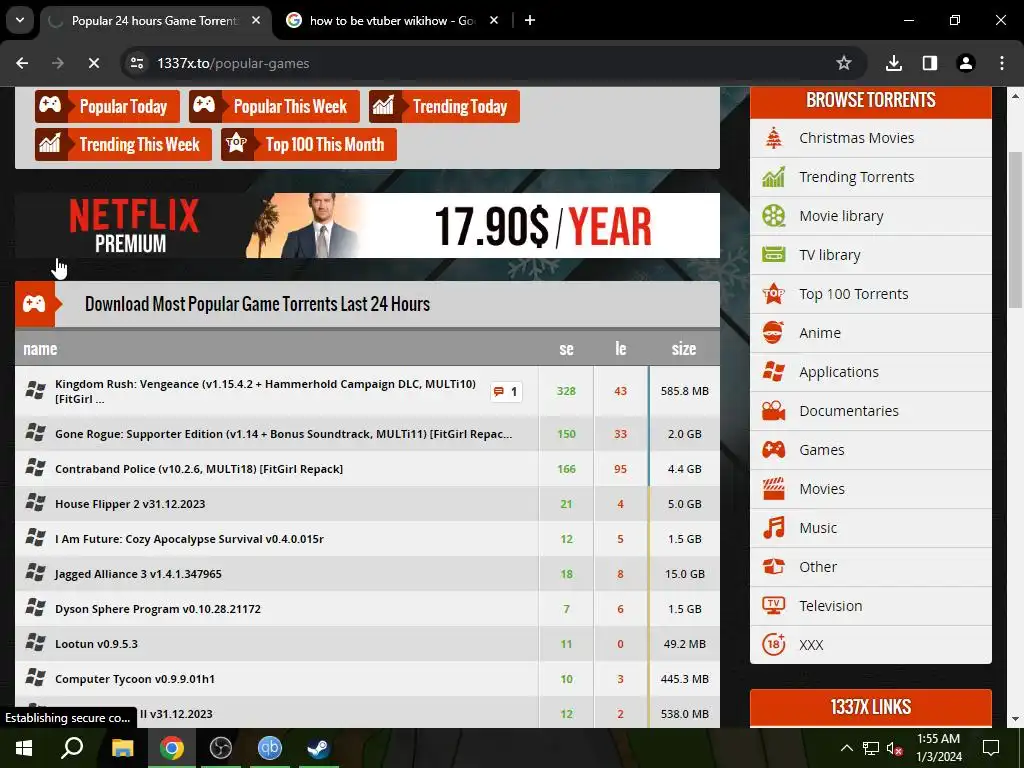Open Chrome downloads
This screenshot has height=768, width=1024.
click(x=893, y=63)
